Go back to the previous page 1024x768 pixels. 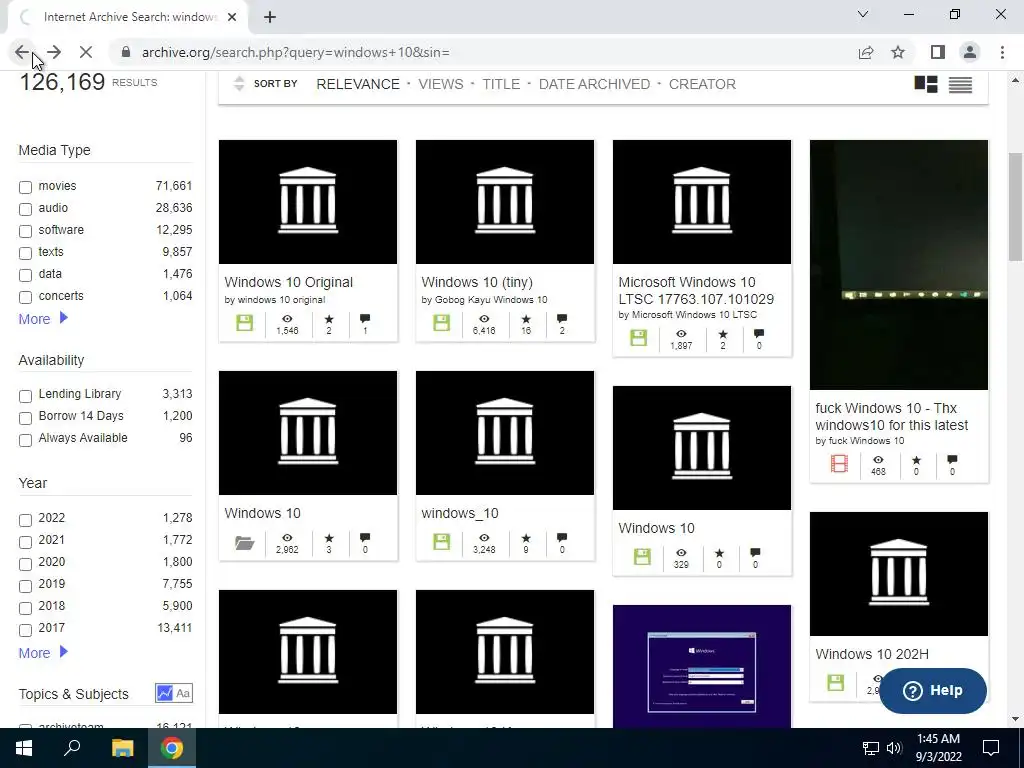[22, 52]
